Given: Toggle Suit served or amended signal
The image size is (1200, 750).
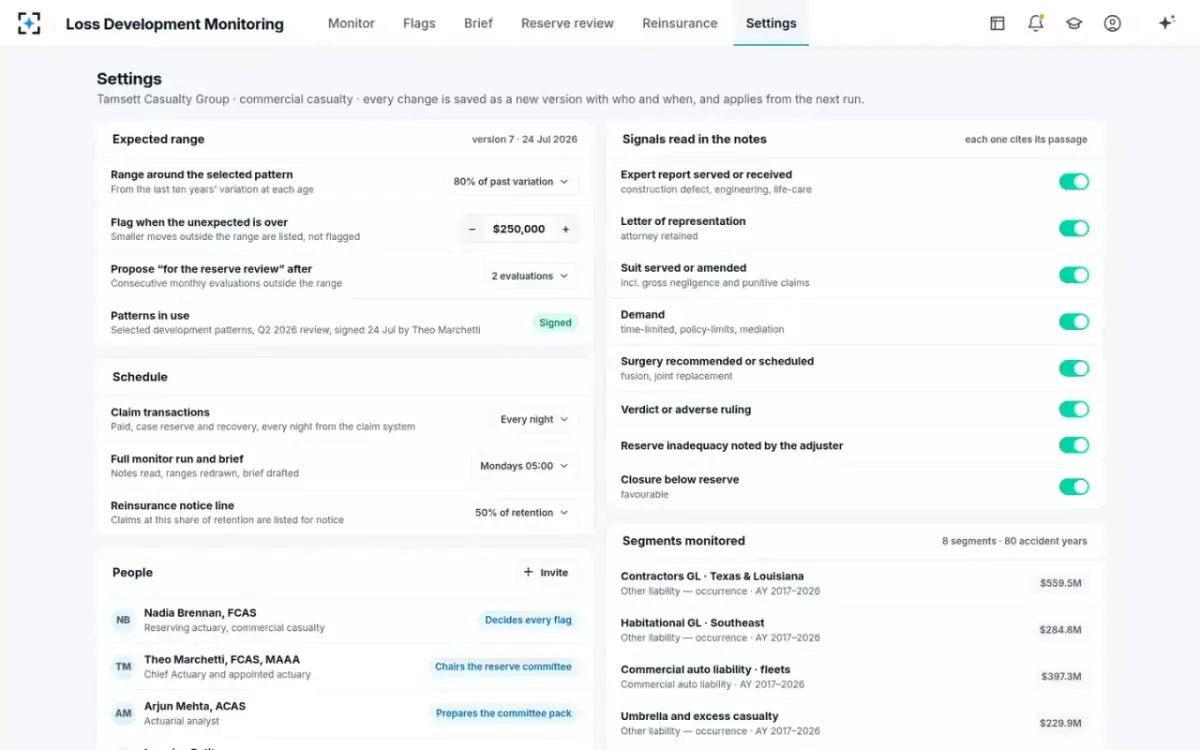Looking at the screenshot, I should click(x=1074, y=275).
